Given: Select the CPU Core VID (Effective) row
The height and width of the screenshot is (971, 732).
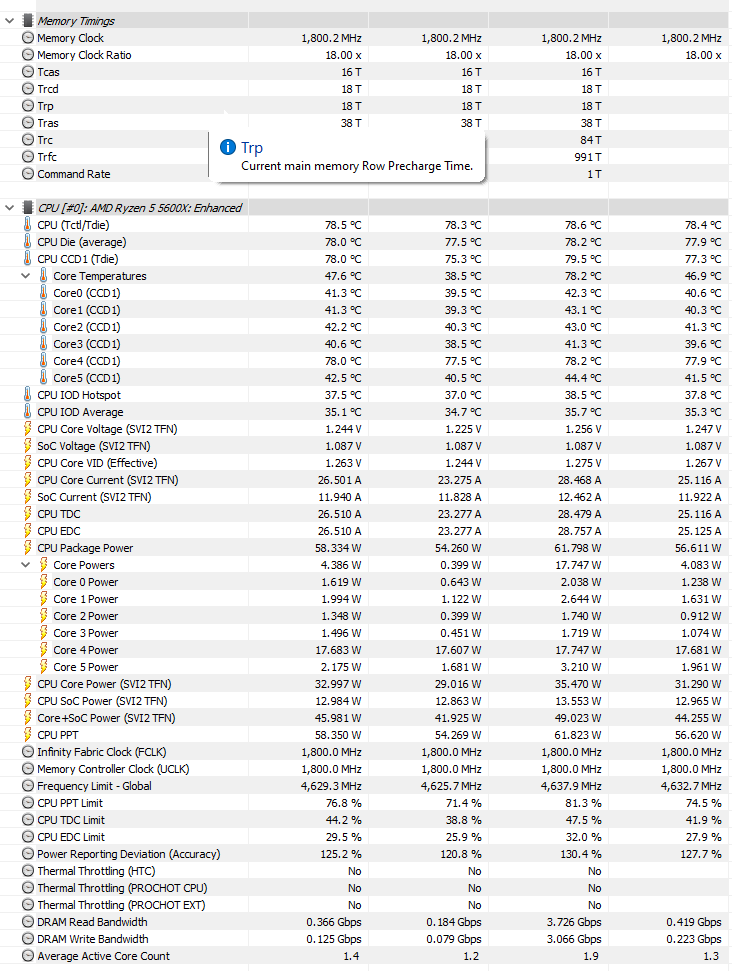Looking at the screenshot, I should coord(366,463).
